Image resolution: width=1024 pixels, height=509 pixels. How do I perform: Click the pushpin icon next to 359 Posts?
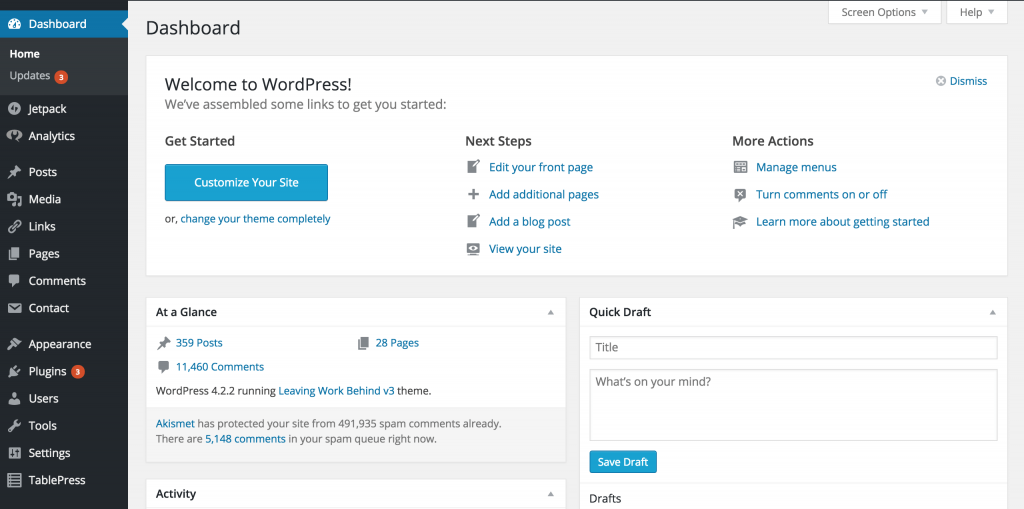point(163,343)
